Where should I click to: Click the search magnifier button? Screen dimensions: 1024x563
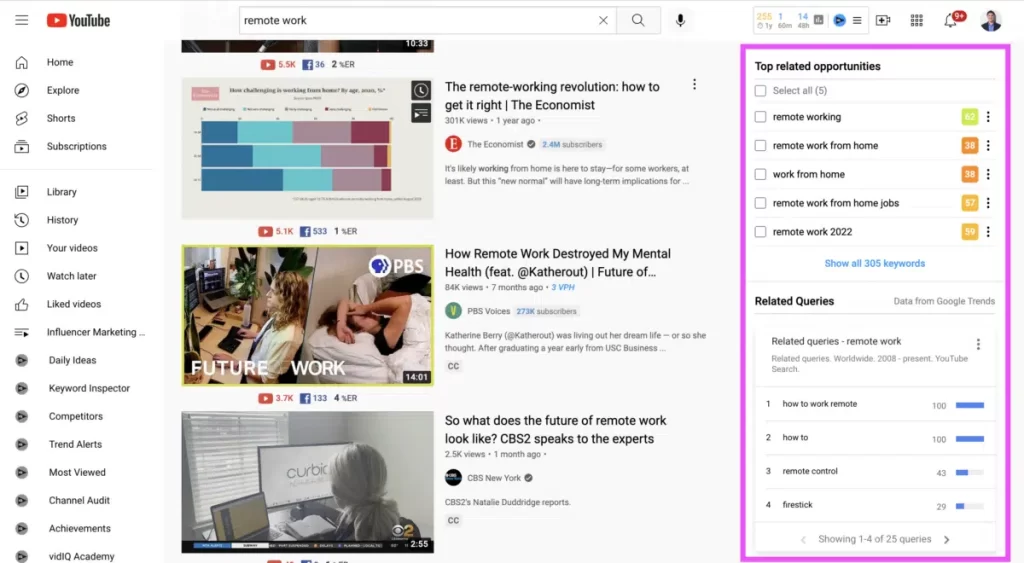click(638, 20)
